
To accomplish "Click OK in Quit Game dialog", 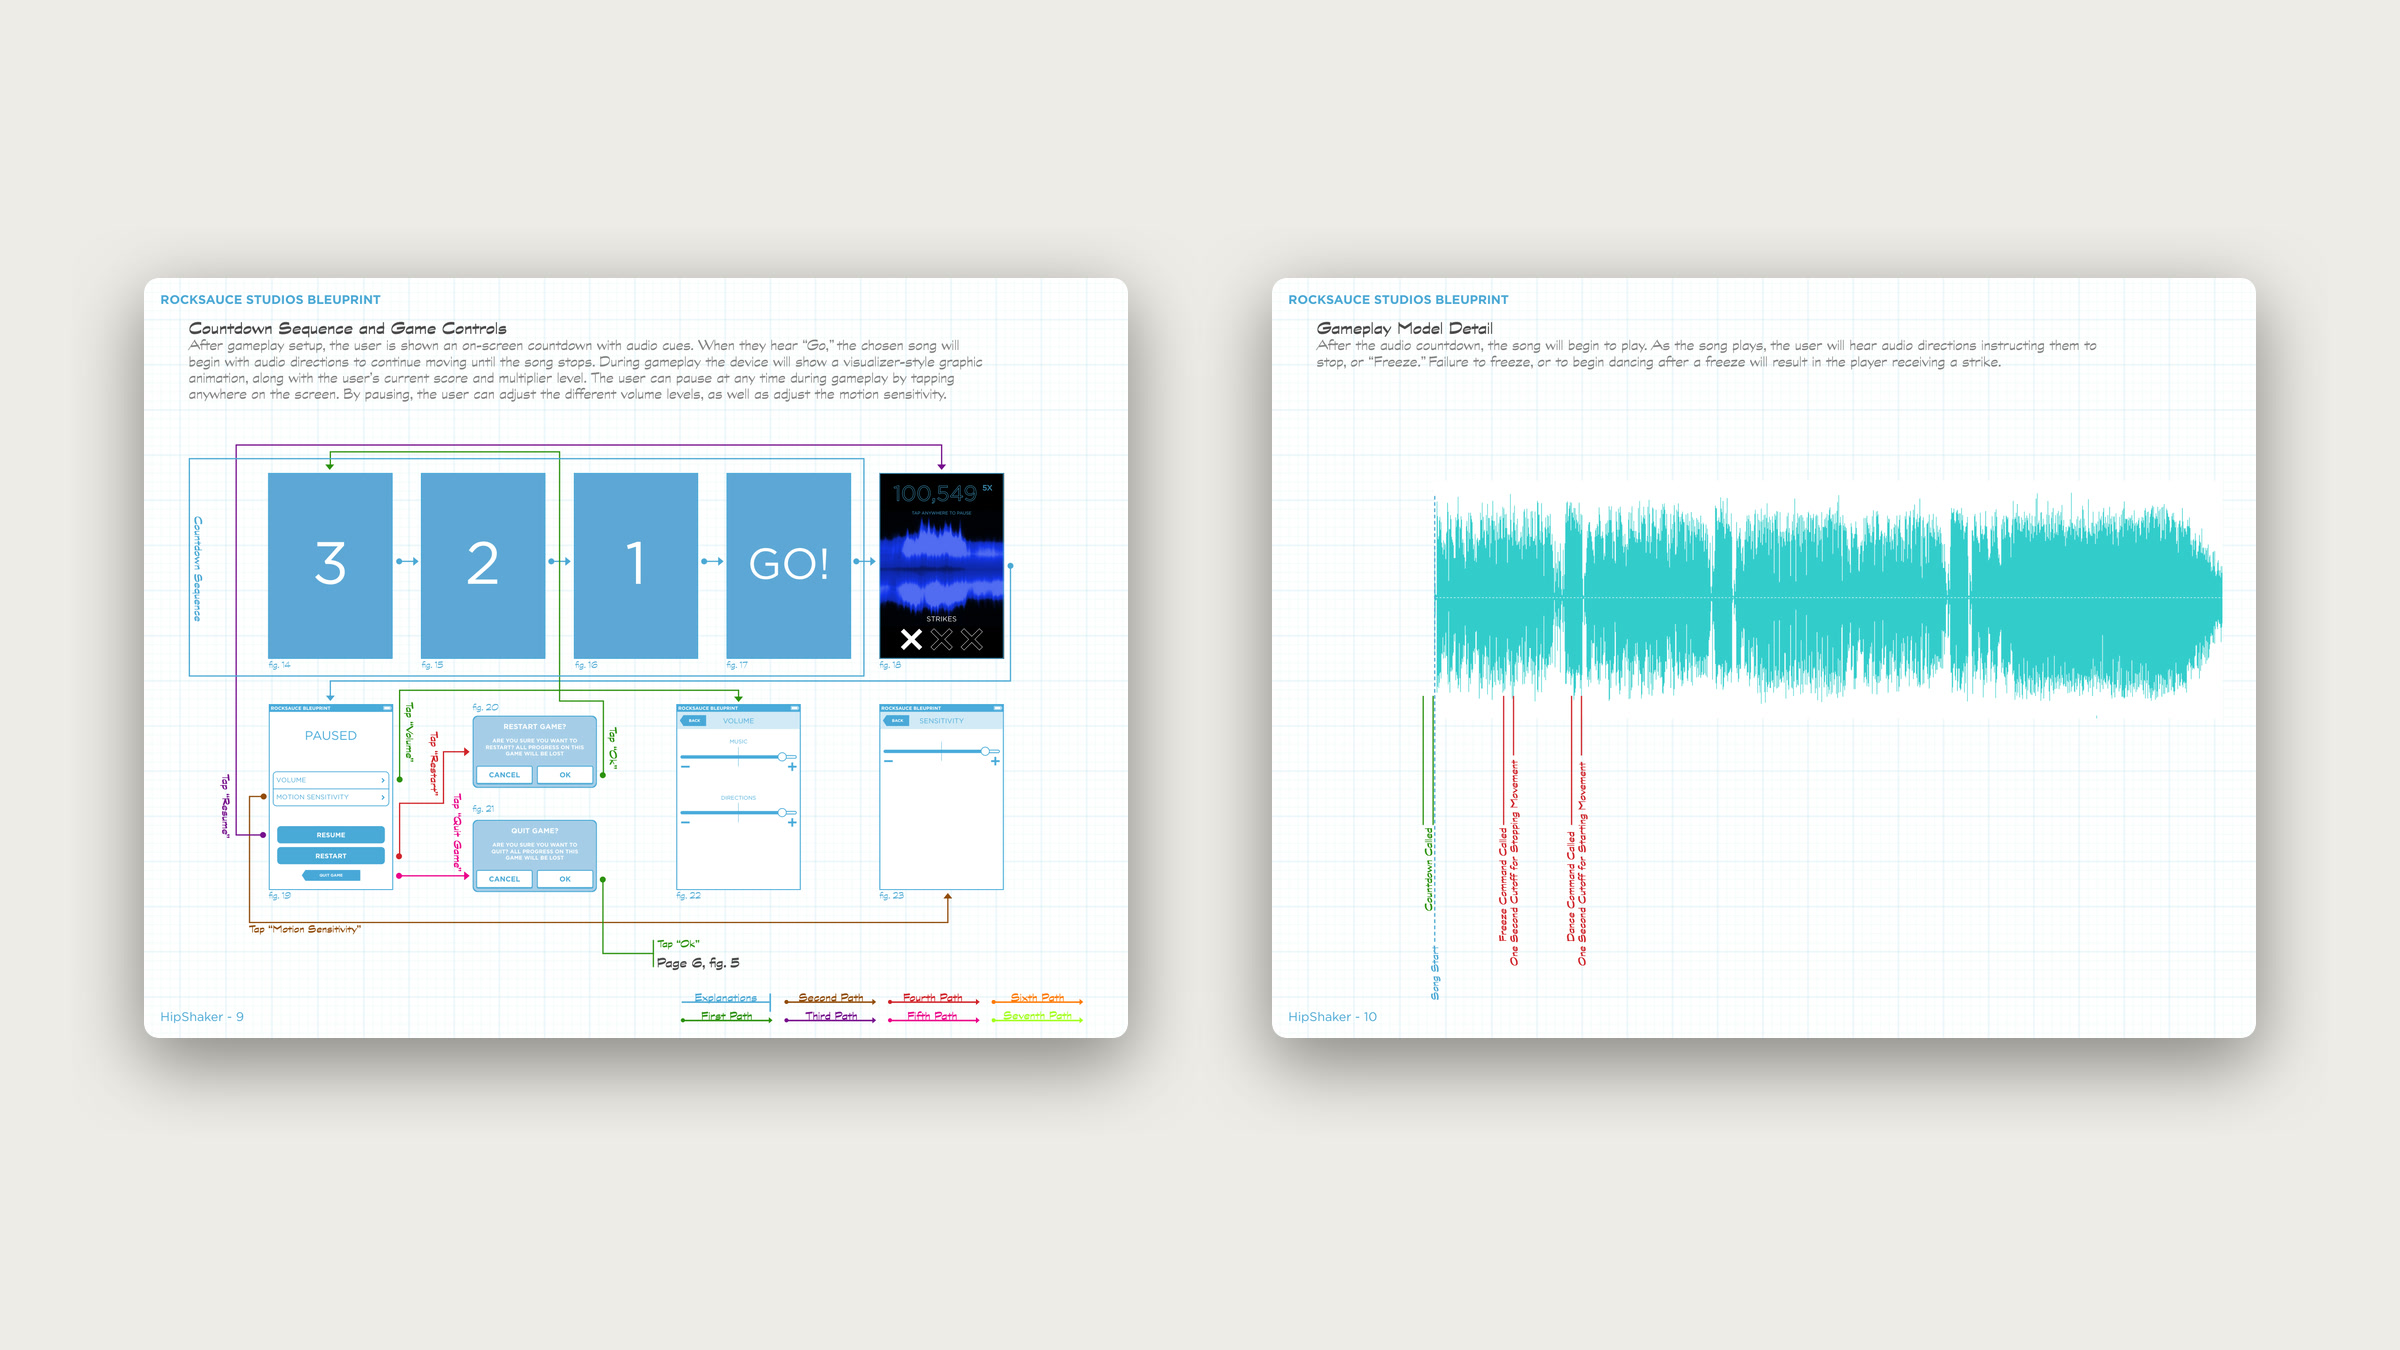I will 565,879.
